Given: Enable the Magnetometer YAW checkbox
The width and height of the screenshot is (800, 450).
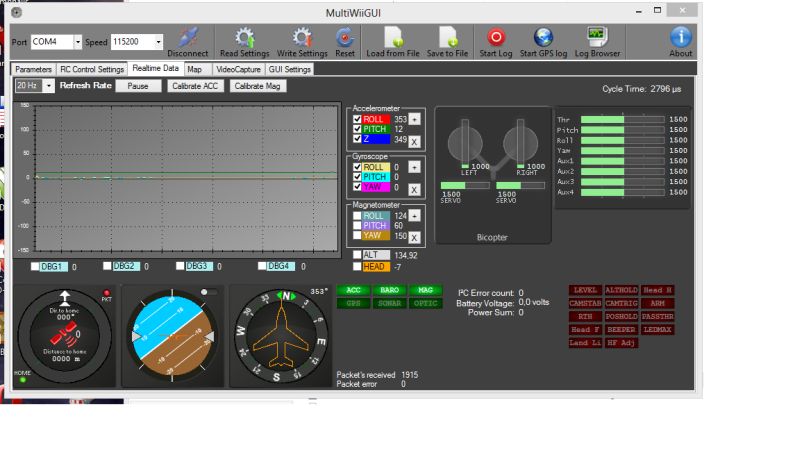Looking at the screenshot, I should (357, 236).
